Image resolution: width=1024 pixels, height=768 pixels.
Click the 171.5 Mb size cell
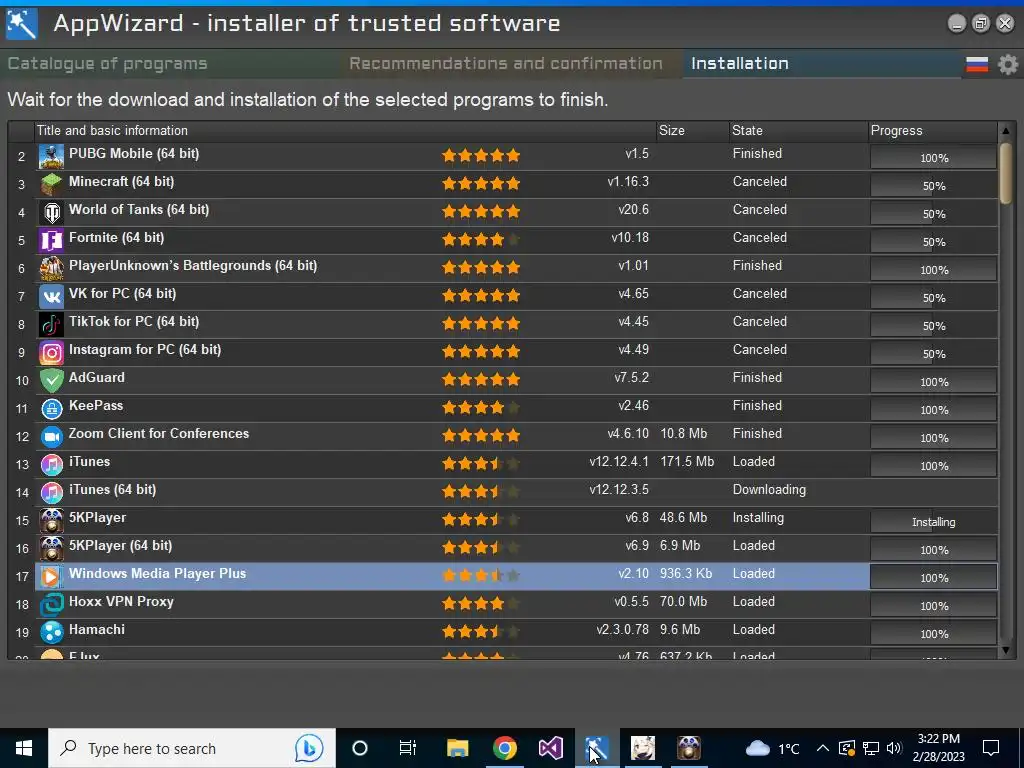687,462
